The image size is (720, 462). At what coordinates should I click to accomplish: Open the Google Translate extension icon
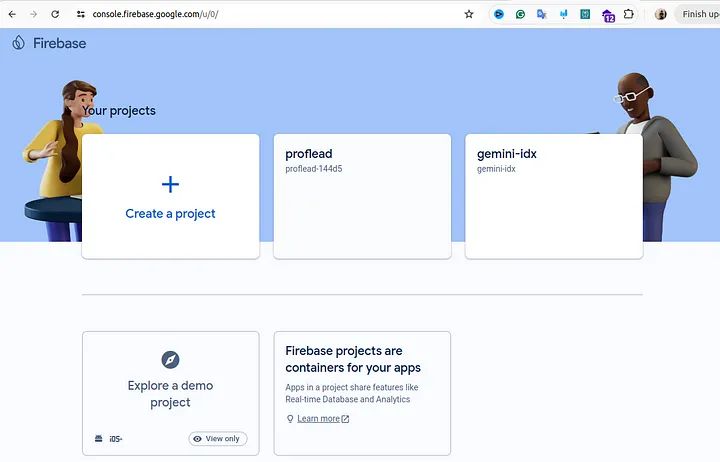[542, 14]
